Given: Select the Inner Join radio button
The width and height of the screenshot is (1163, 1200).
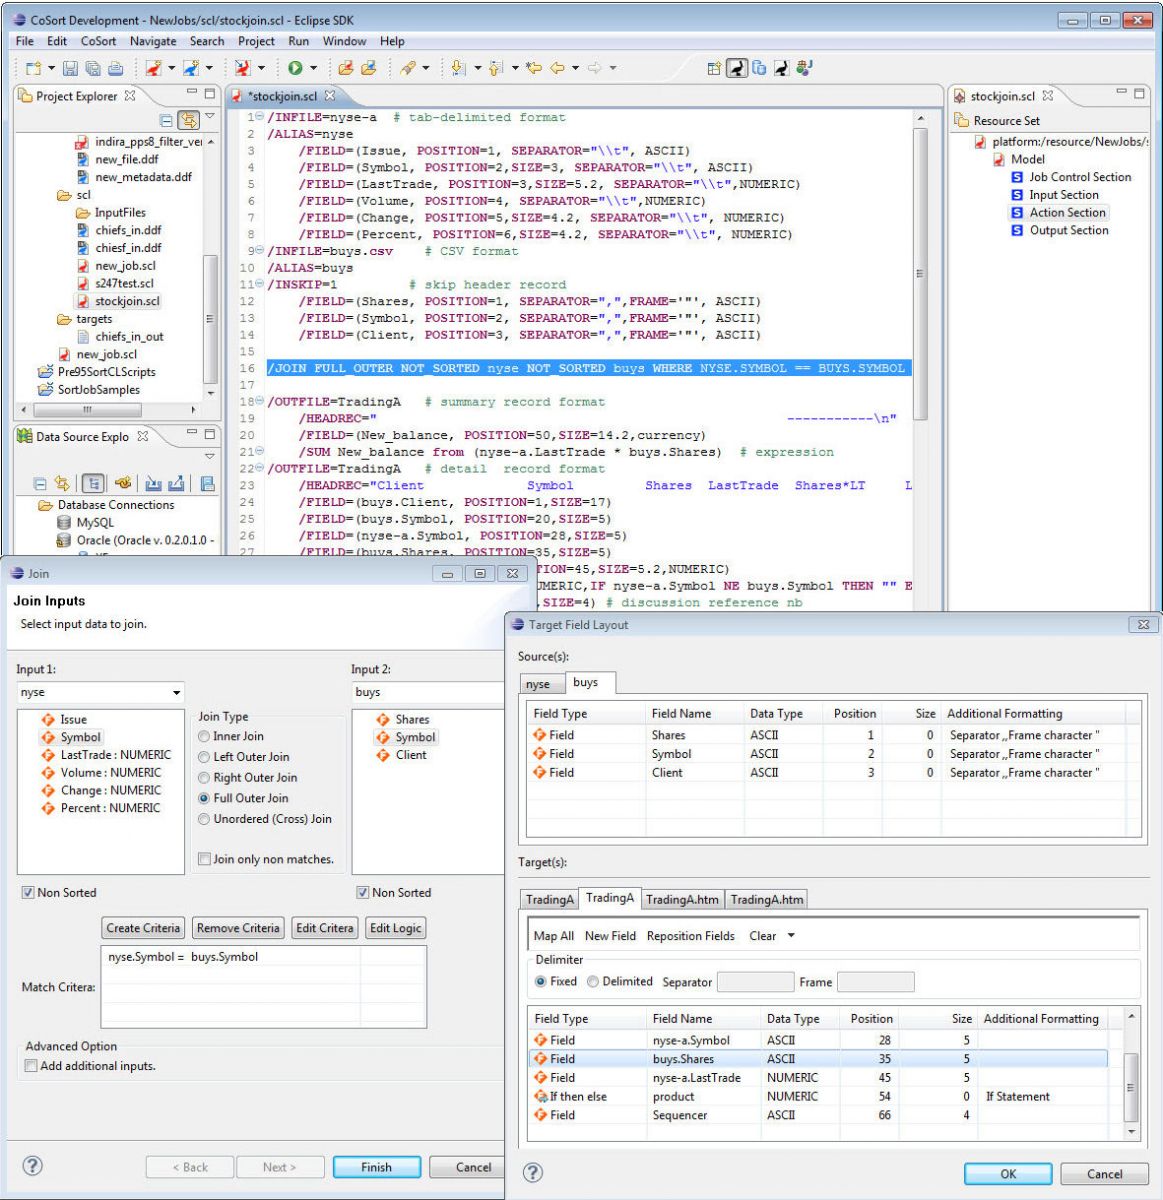Looking at the screenshot, I should coord(204,736).
